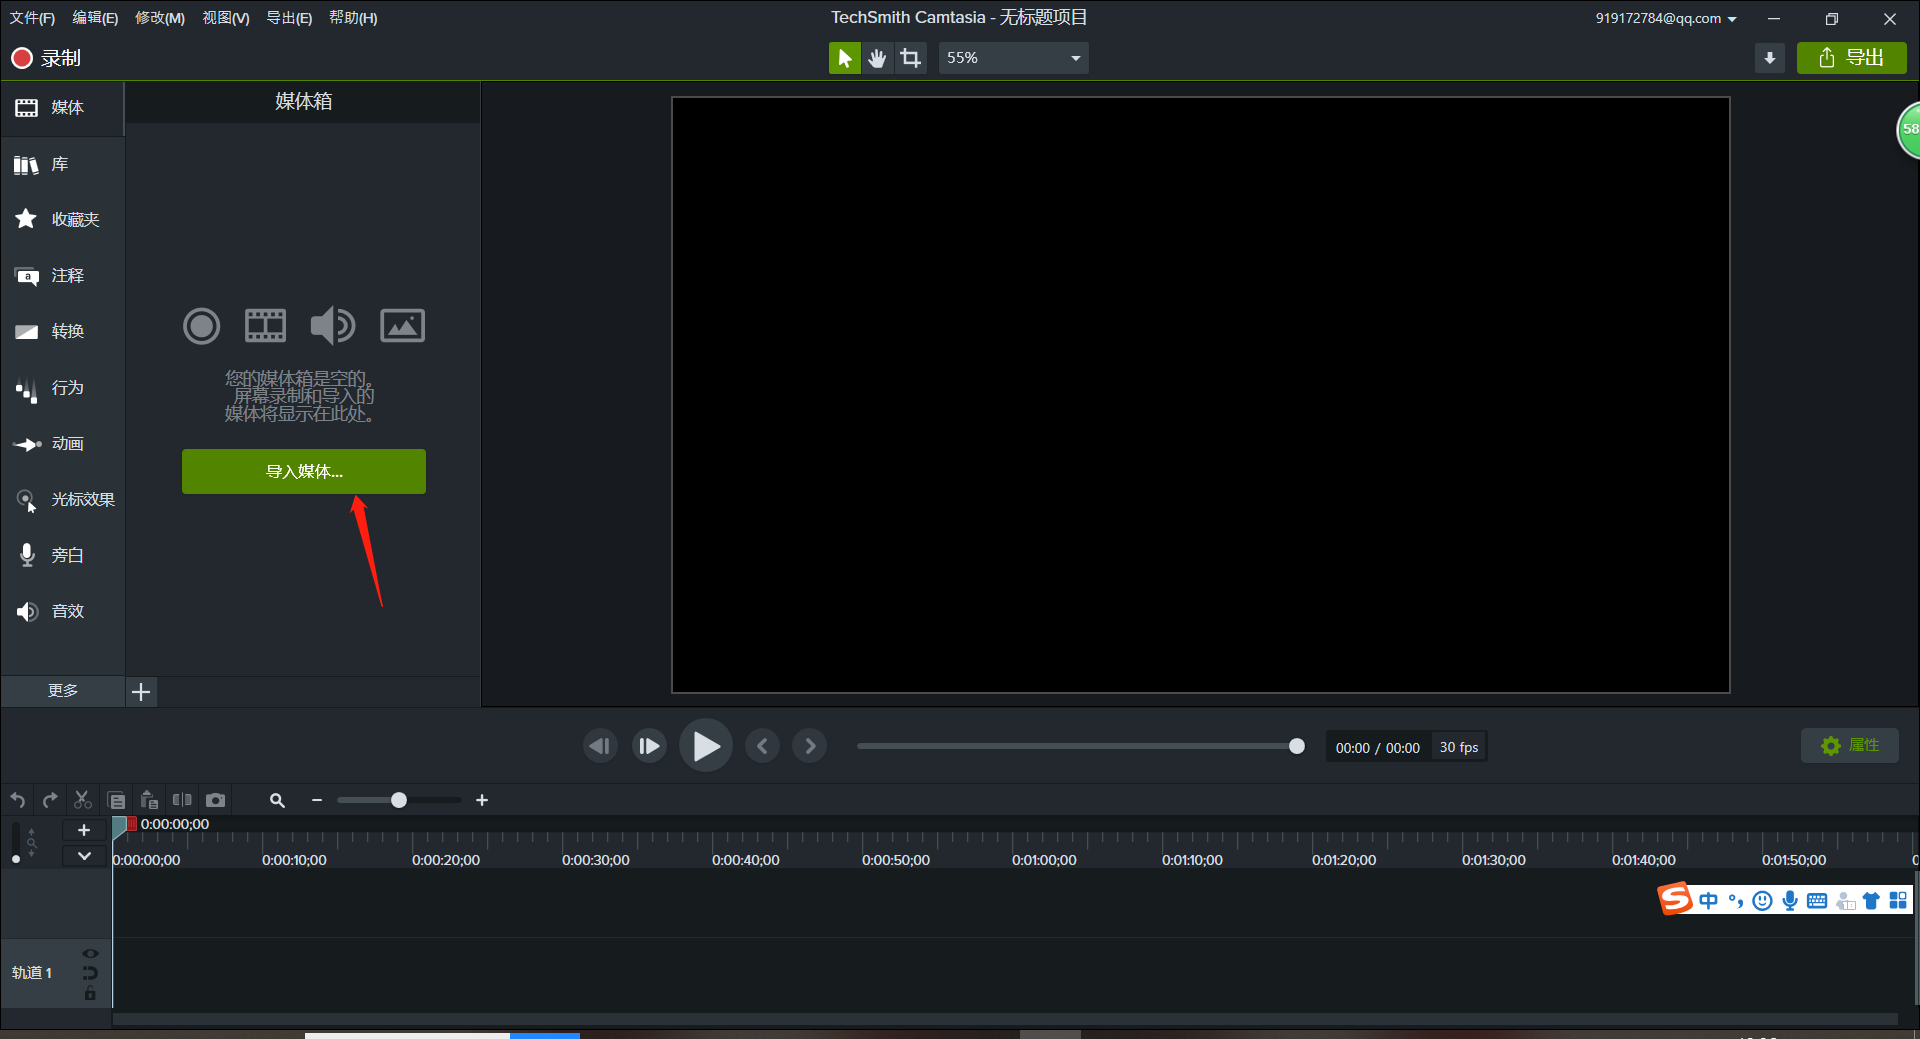This screenshot has width=1920, height=1039.
Task: Open the 文件(F) menu
Action: point(32,18)
